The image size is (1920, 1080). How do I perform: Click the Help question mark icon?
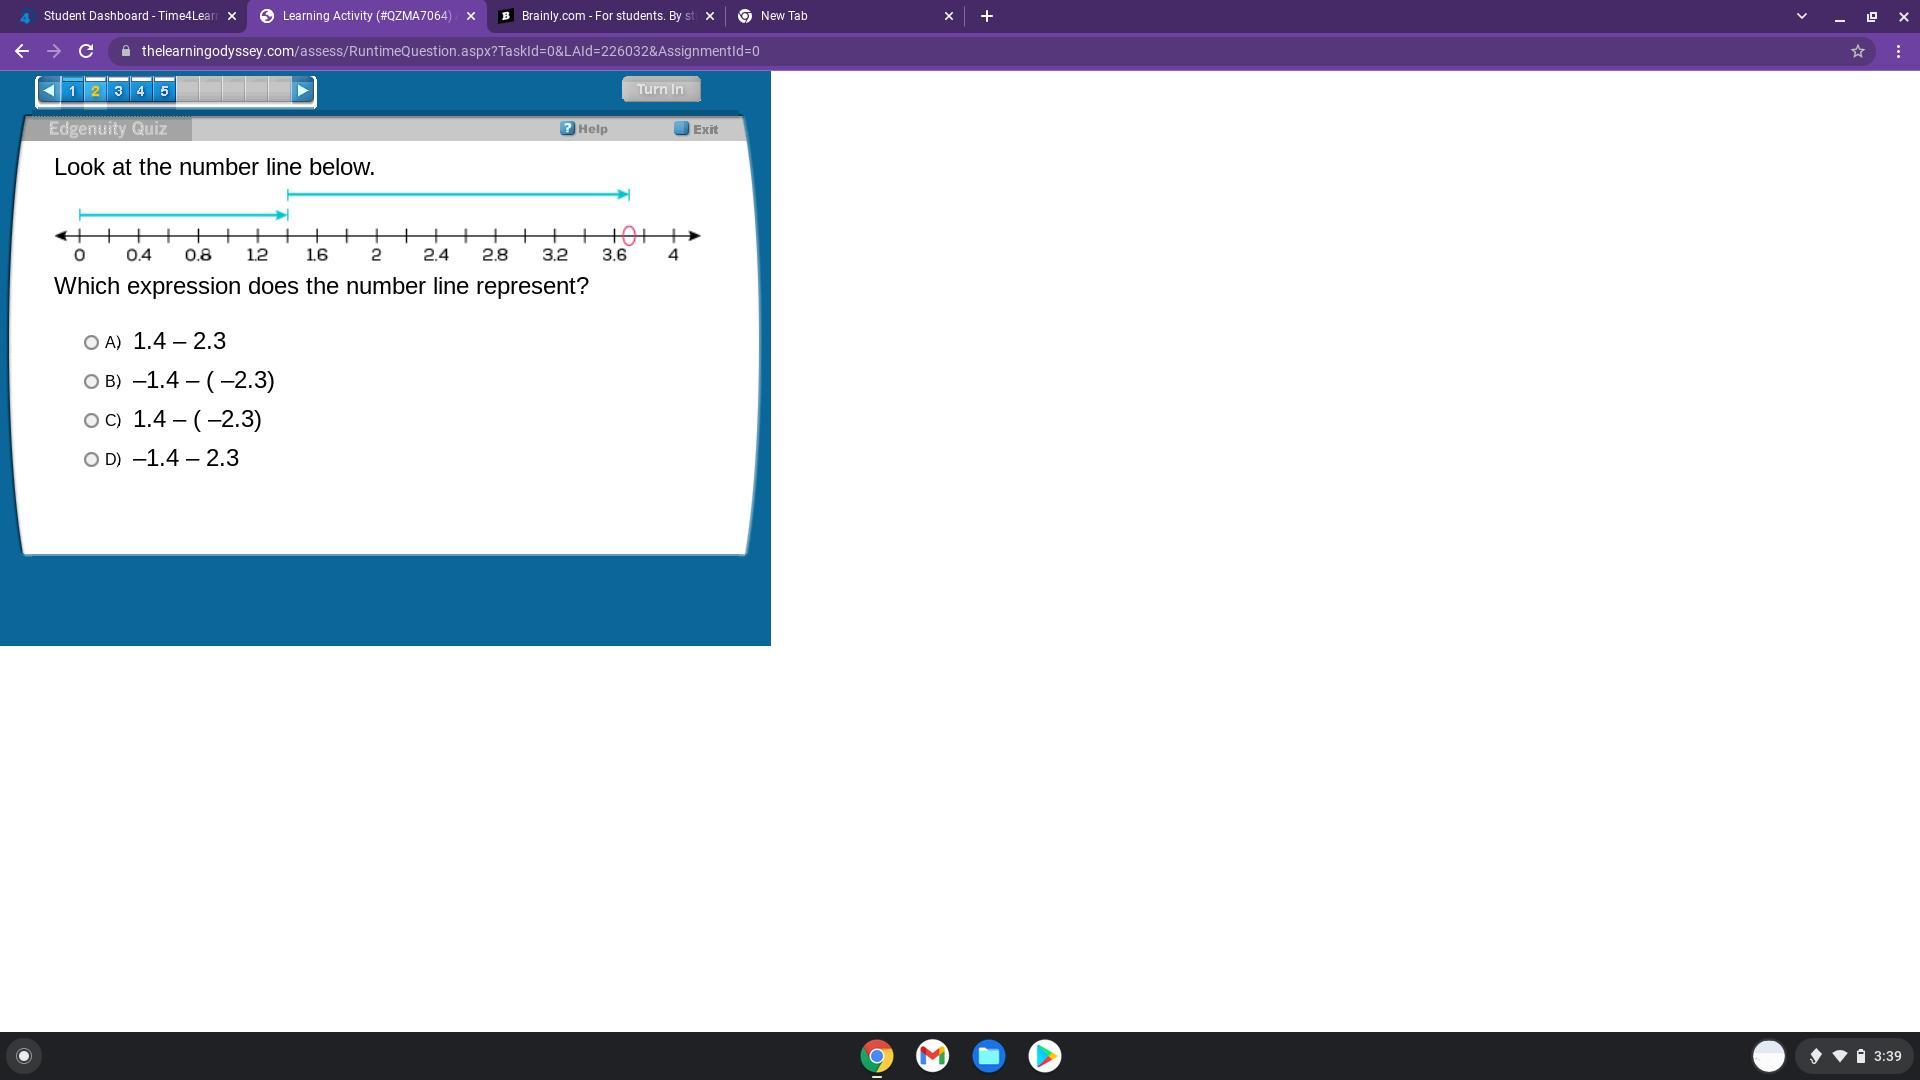pos(567,129)
